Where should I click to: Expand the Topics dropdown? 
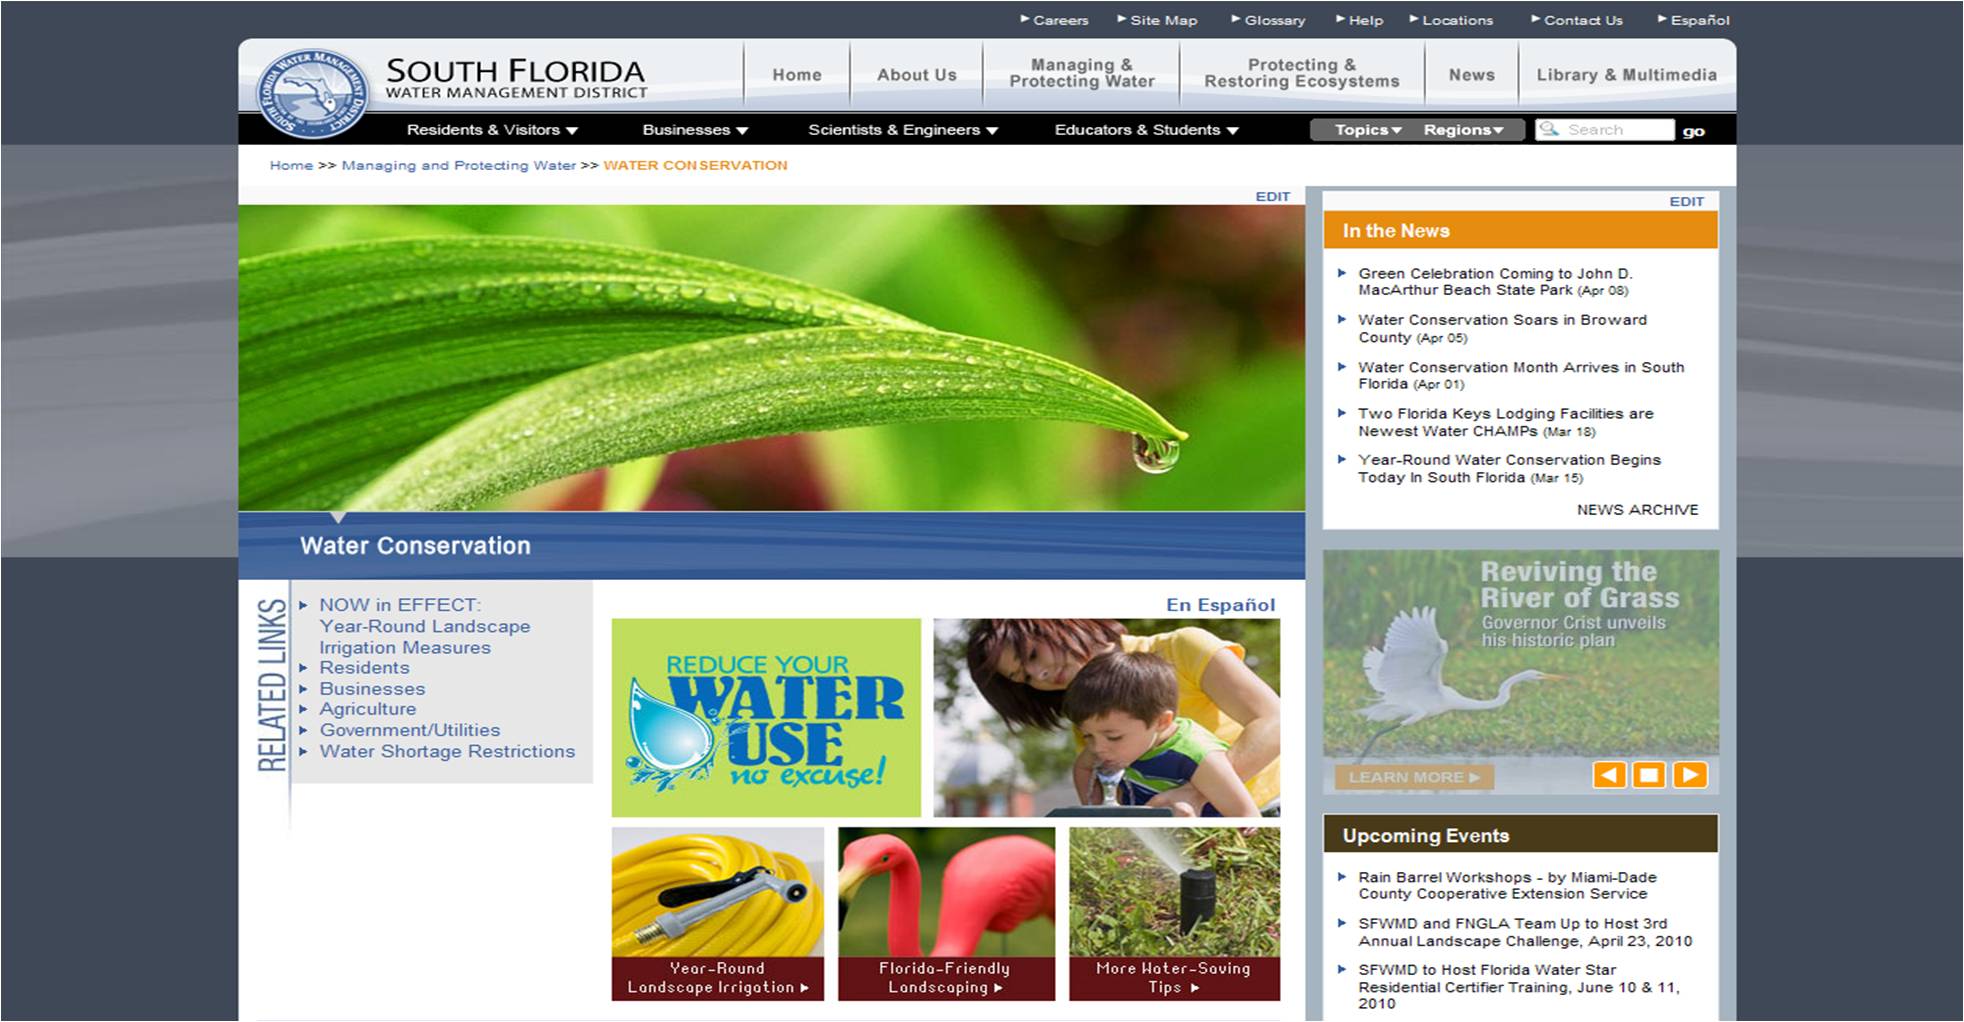click(x=1367, y=130)
